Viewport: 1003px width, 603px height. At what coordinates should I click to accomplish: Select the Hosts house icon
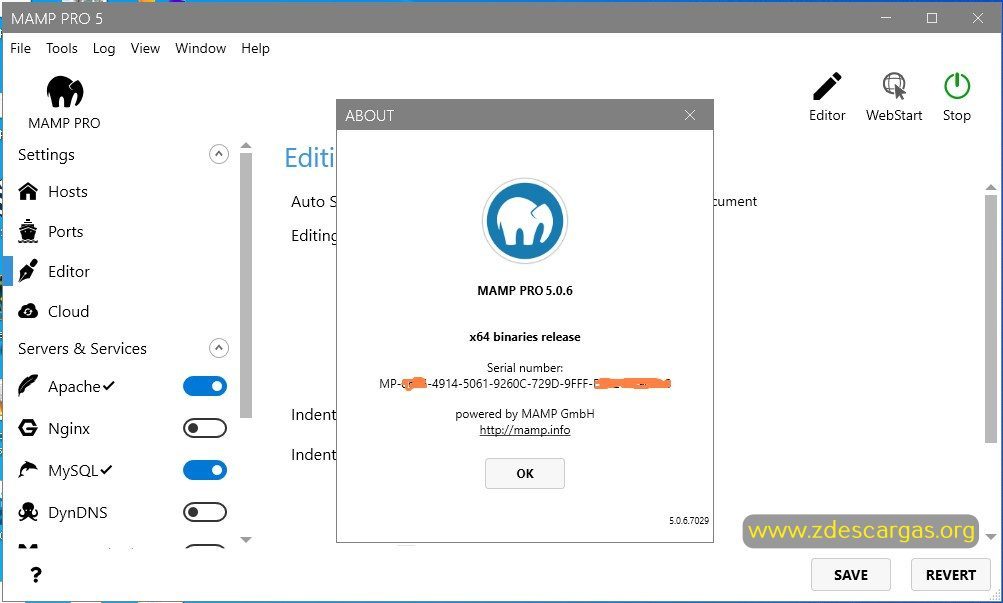pos(28,191)
